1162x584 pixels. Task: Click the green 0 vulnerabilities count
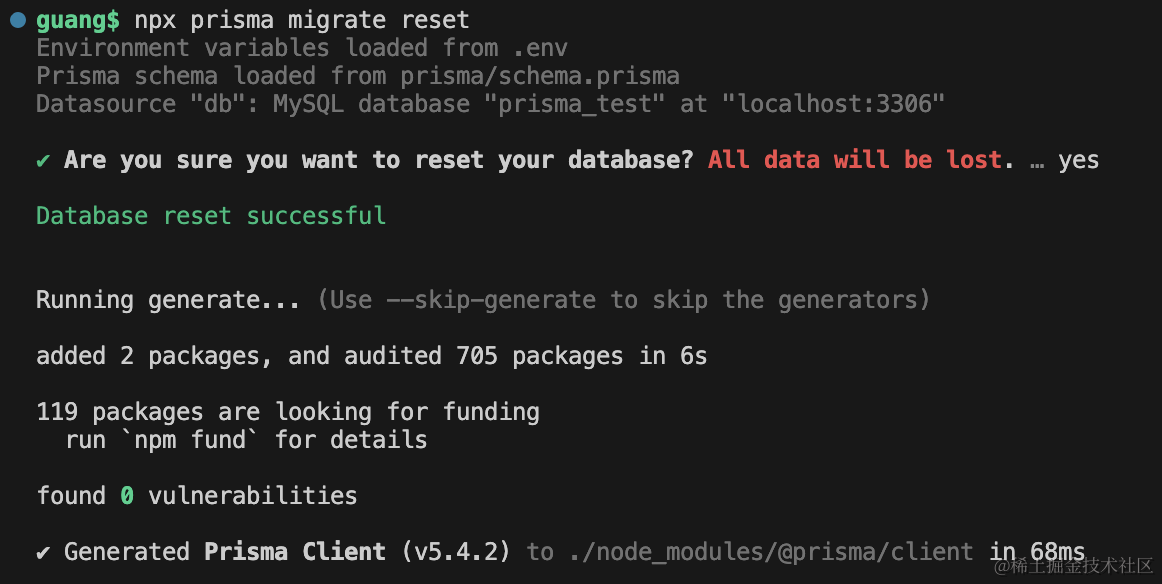pyautogui.click(x=127, y=496)
